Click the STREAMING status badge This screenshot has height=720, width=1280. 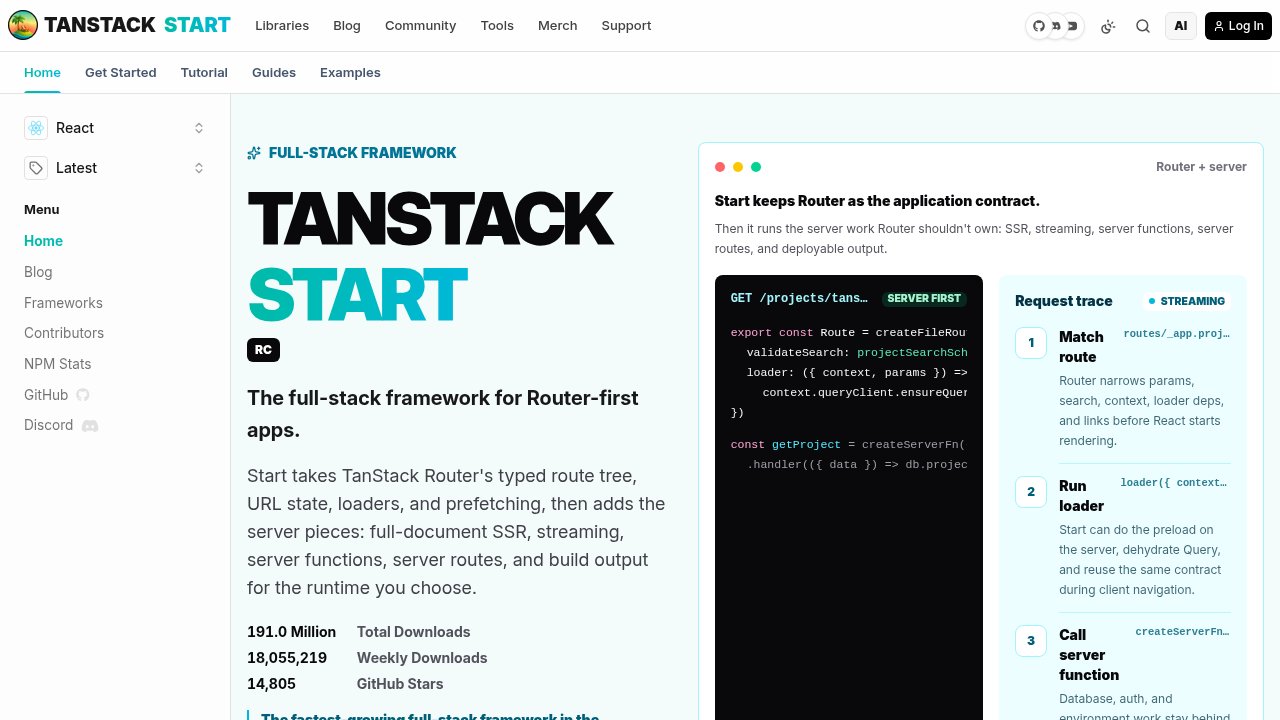tap(1187, 301)
